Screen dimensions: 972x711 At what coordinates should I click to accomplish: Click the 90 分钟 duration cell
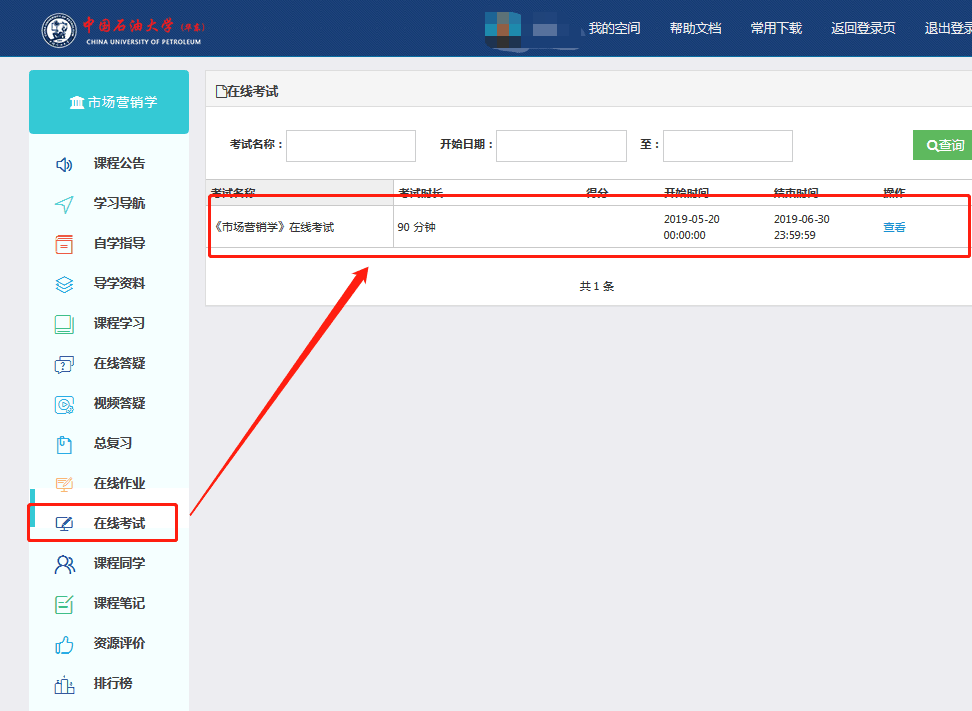point(417,227)
